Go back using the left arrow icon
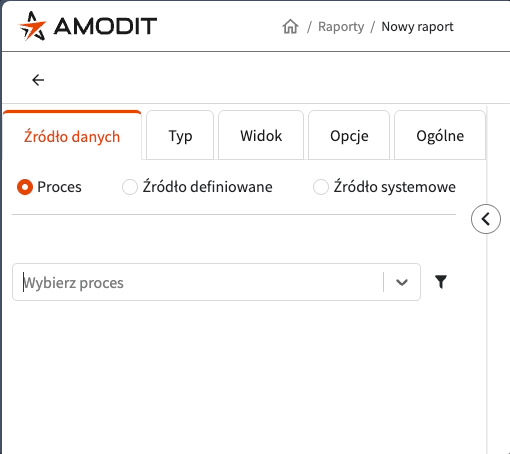Screen dimensions: 510x454 pyautogui.click(x=38, y=80)
